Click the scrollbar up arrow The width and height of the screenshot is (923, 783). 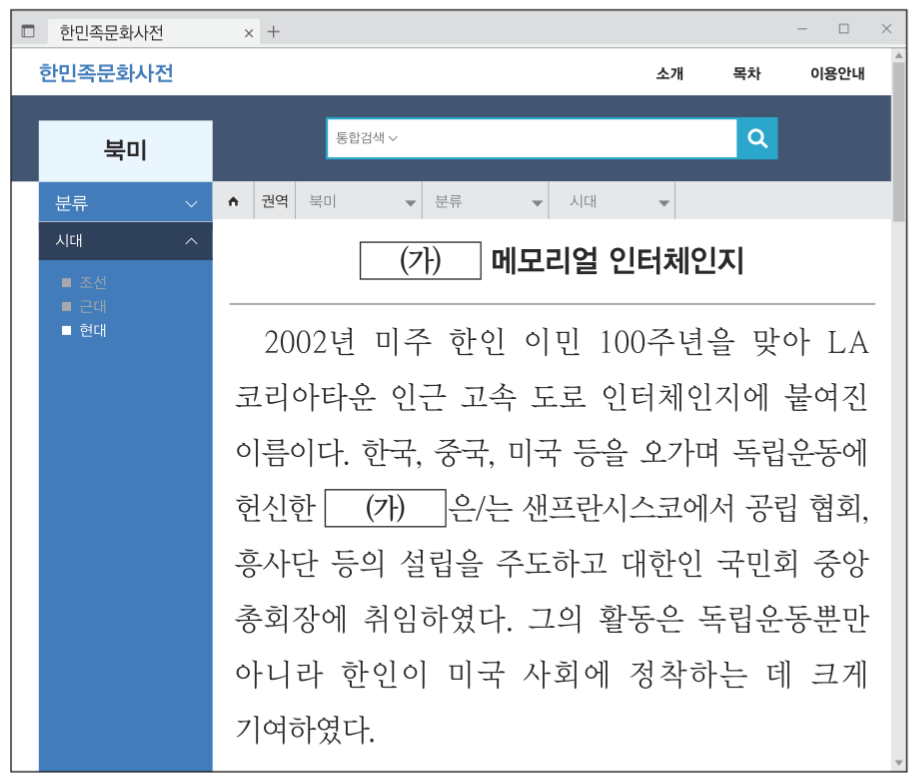pyautogui.click(x=899, y=55)
